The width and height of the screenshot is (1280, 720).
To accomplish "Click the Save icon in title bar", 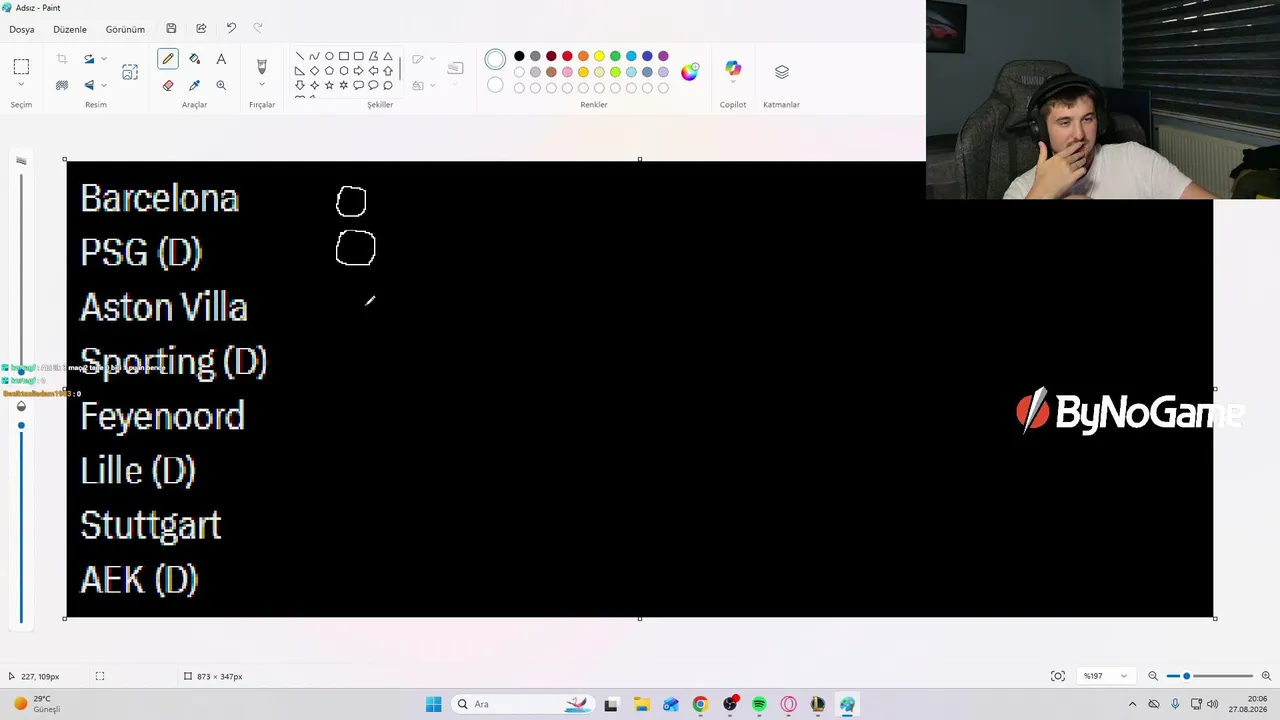I will tap(171, 29).
